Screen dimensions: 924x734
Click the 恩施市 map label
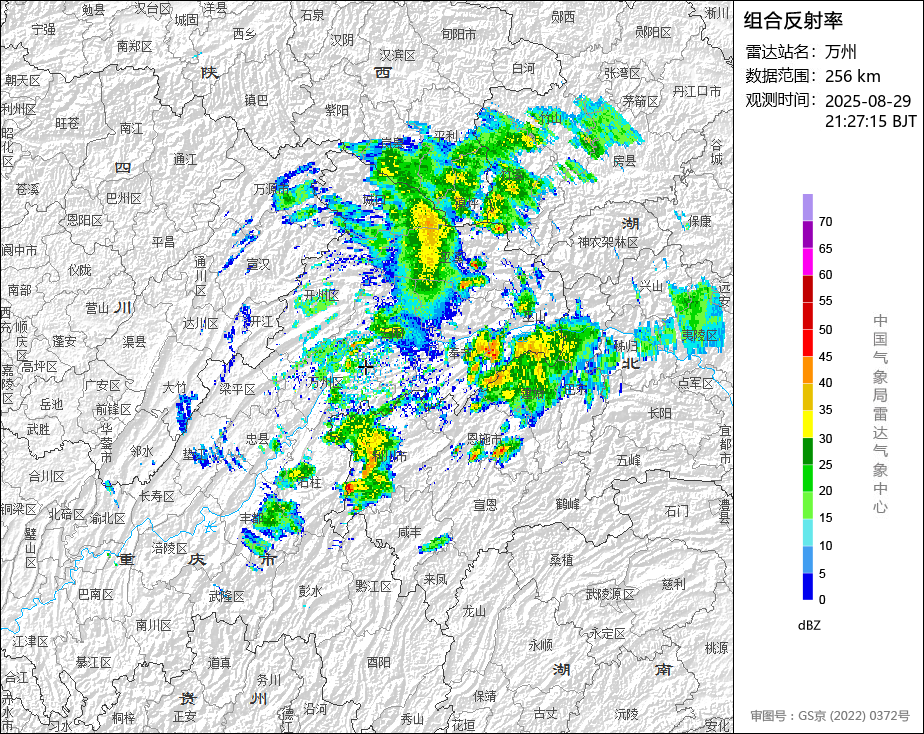[x=484, y=439]
